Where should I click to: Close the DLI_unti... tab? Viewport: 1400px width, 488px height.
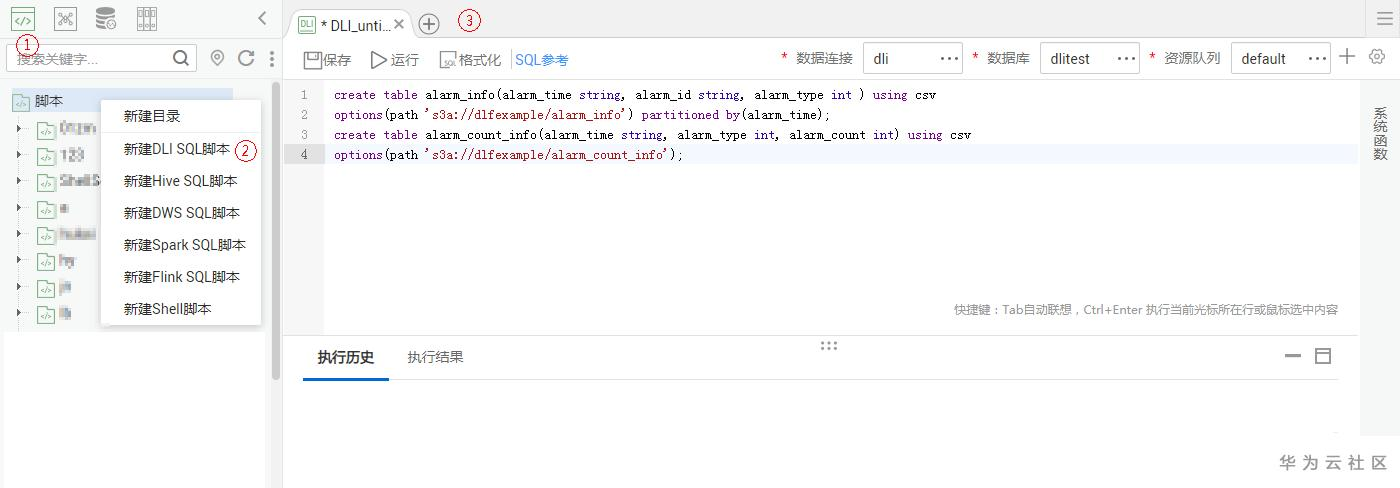[400, 25]
